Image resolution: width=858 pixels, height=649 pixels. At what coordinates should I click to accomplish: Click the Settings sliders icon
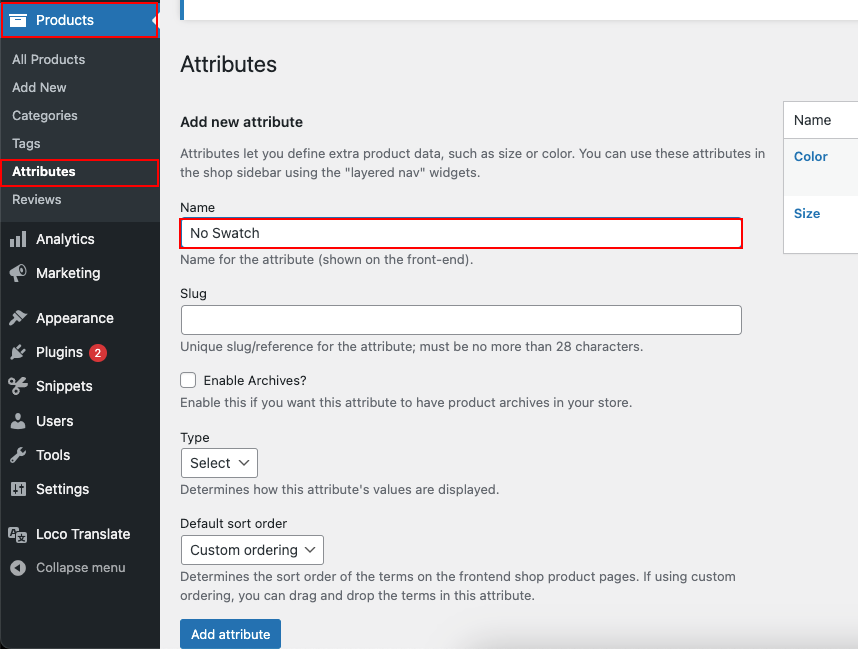18,489
